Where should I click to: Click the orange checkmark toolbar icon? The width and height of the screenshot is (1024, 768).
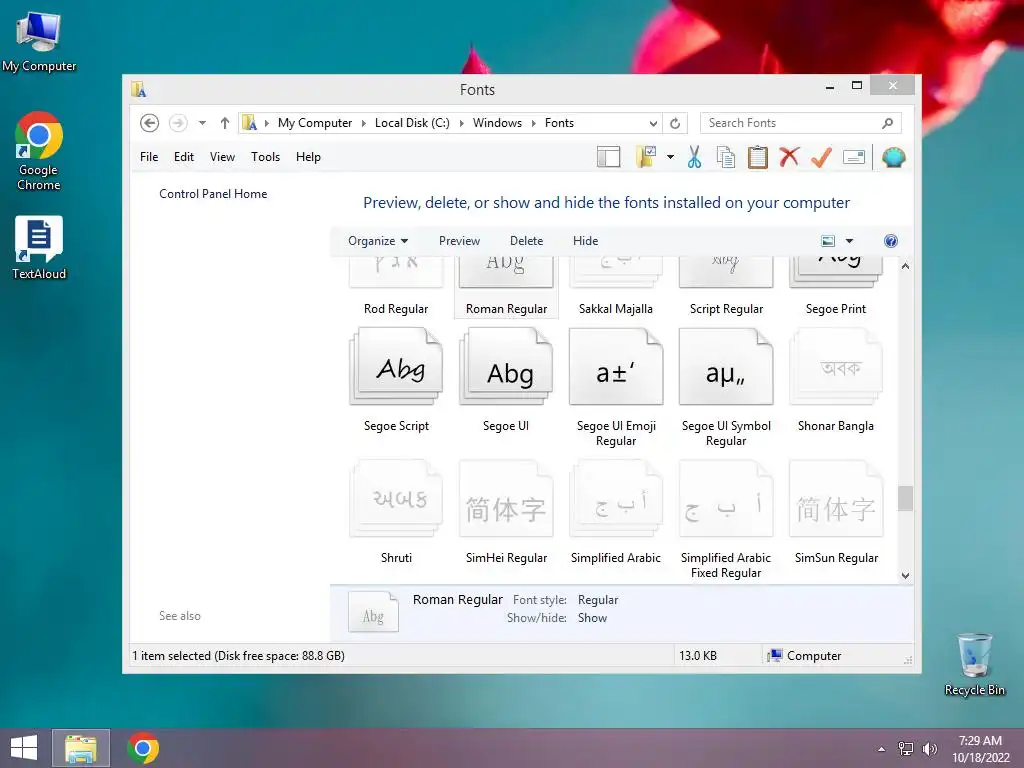[821, 157]
